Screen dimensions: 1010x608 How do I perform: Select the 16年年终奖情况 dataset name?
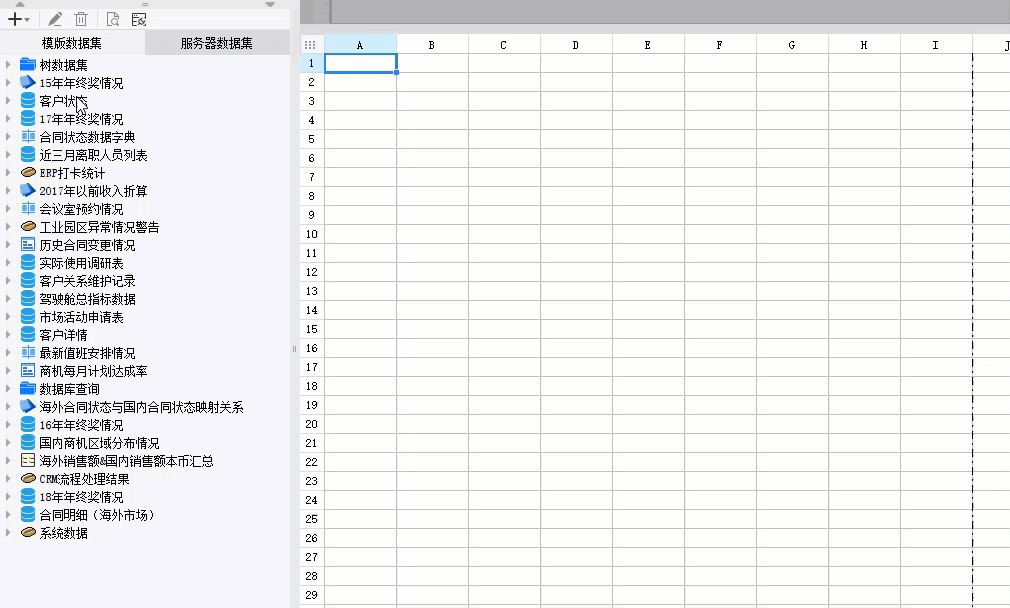click(x=81, y=425)
